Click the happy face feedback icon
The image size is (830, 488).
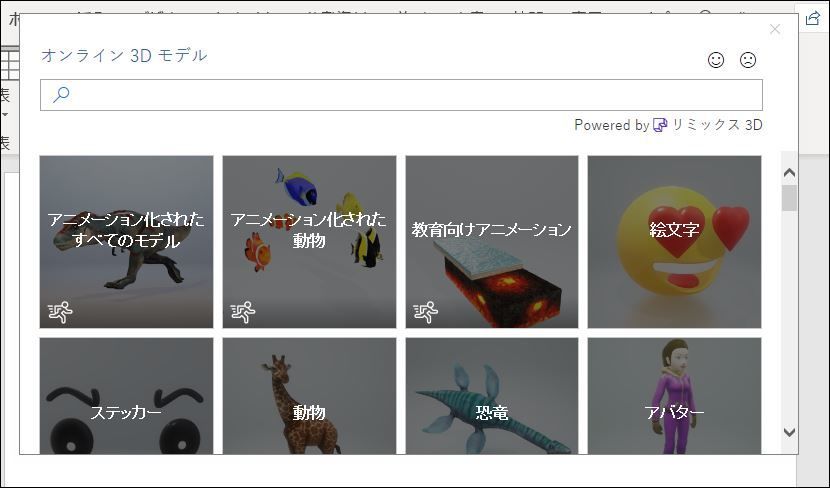tap(716, 60)
